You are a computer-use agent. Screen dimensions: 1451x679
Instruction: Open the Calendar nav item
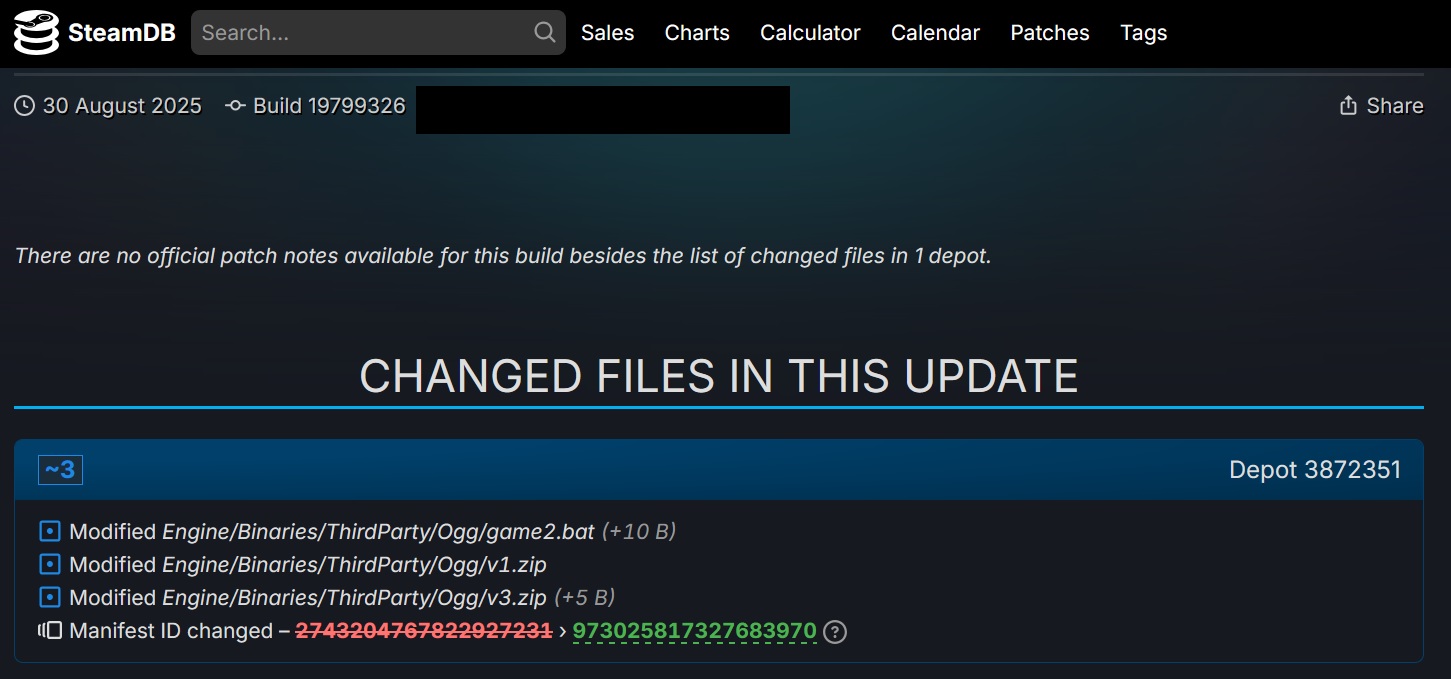(x=936, y=33)
